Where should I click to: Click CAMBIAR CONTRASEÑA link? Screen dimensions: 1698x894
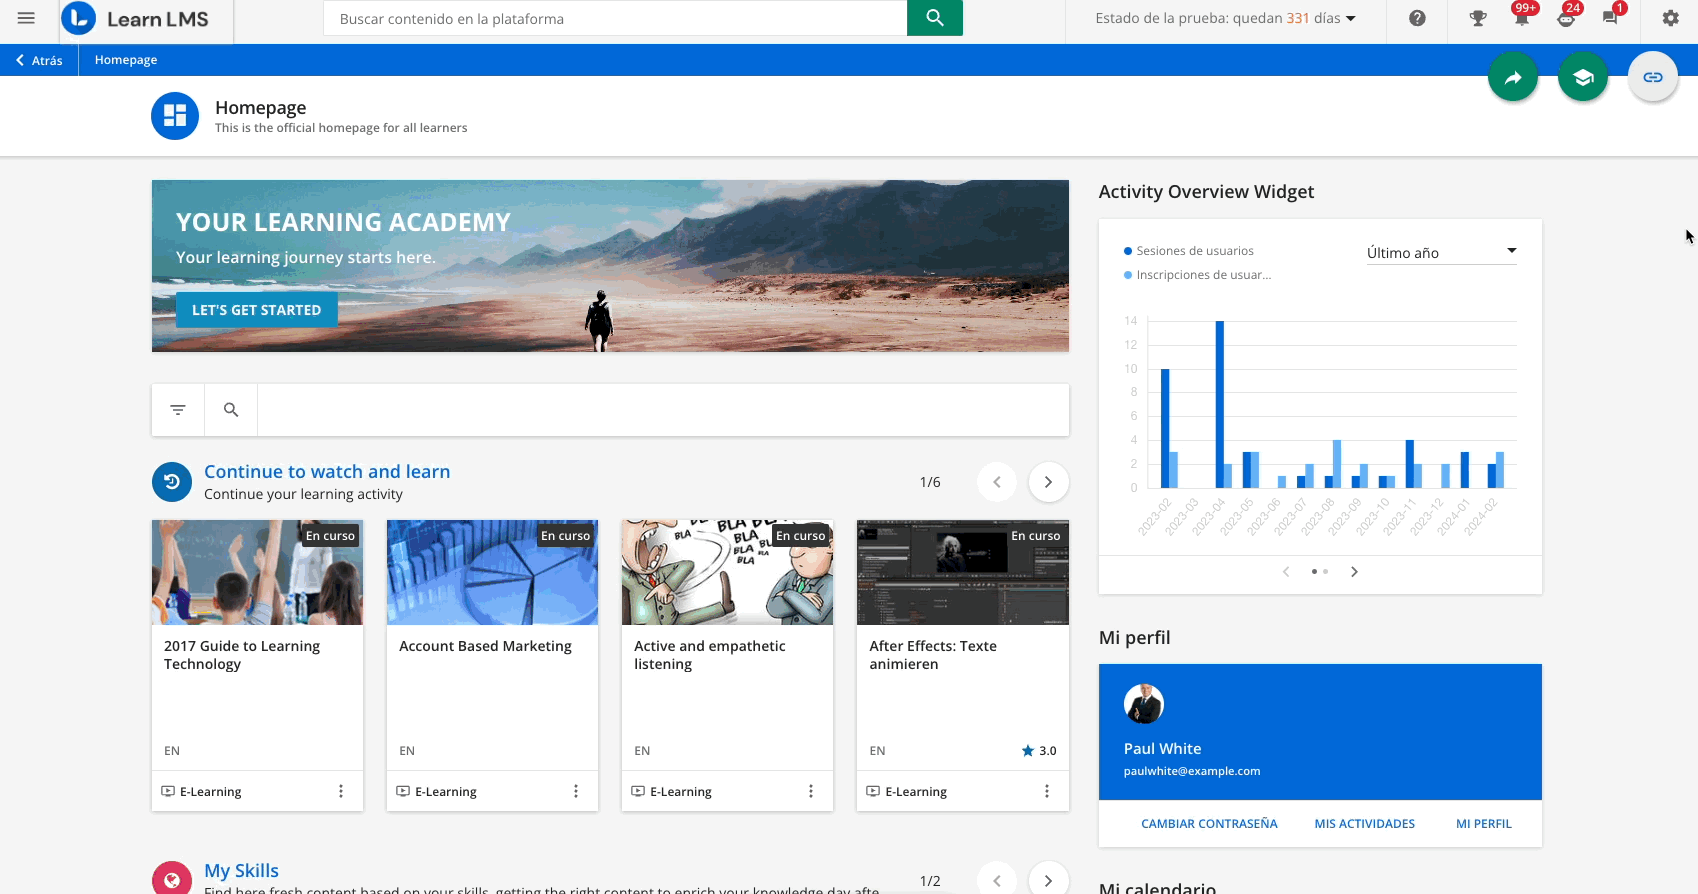coord(1209,824)
